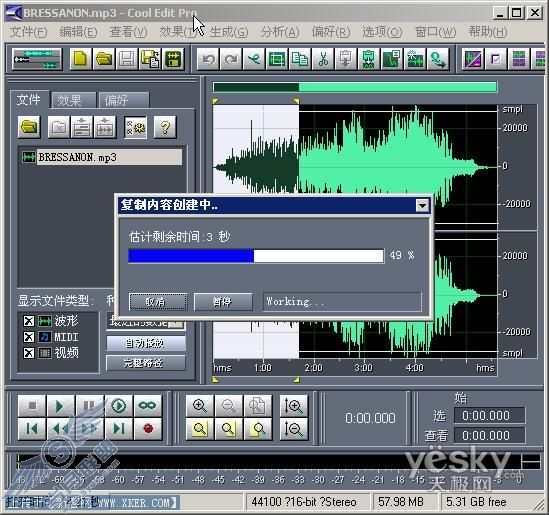Click the Undo arrow icon
Image resolution: width=549 pixels, height=515 pixels.
(x=208, y=59)
